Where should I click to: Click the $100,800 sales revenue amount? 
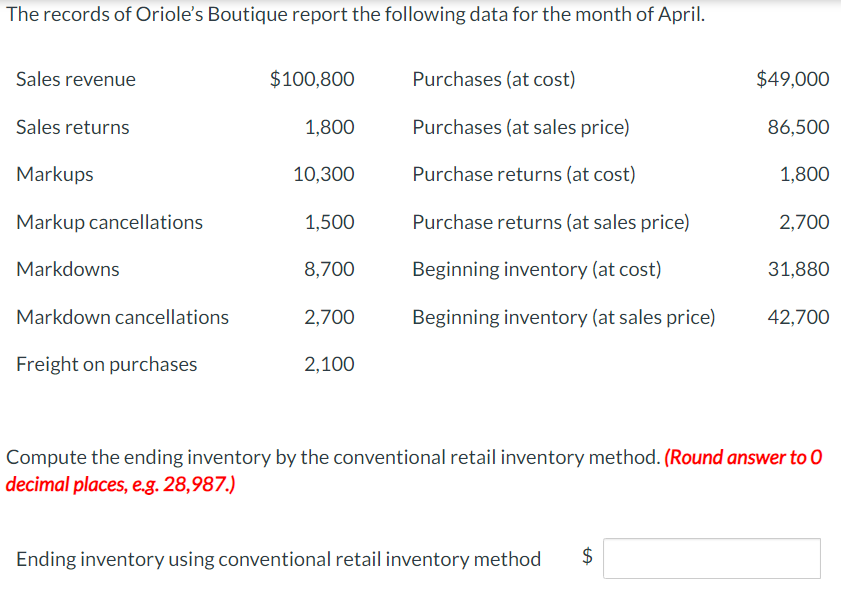click(311, 79)
